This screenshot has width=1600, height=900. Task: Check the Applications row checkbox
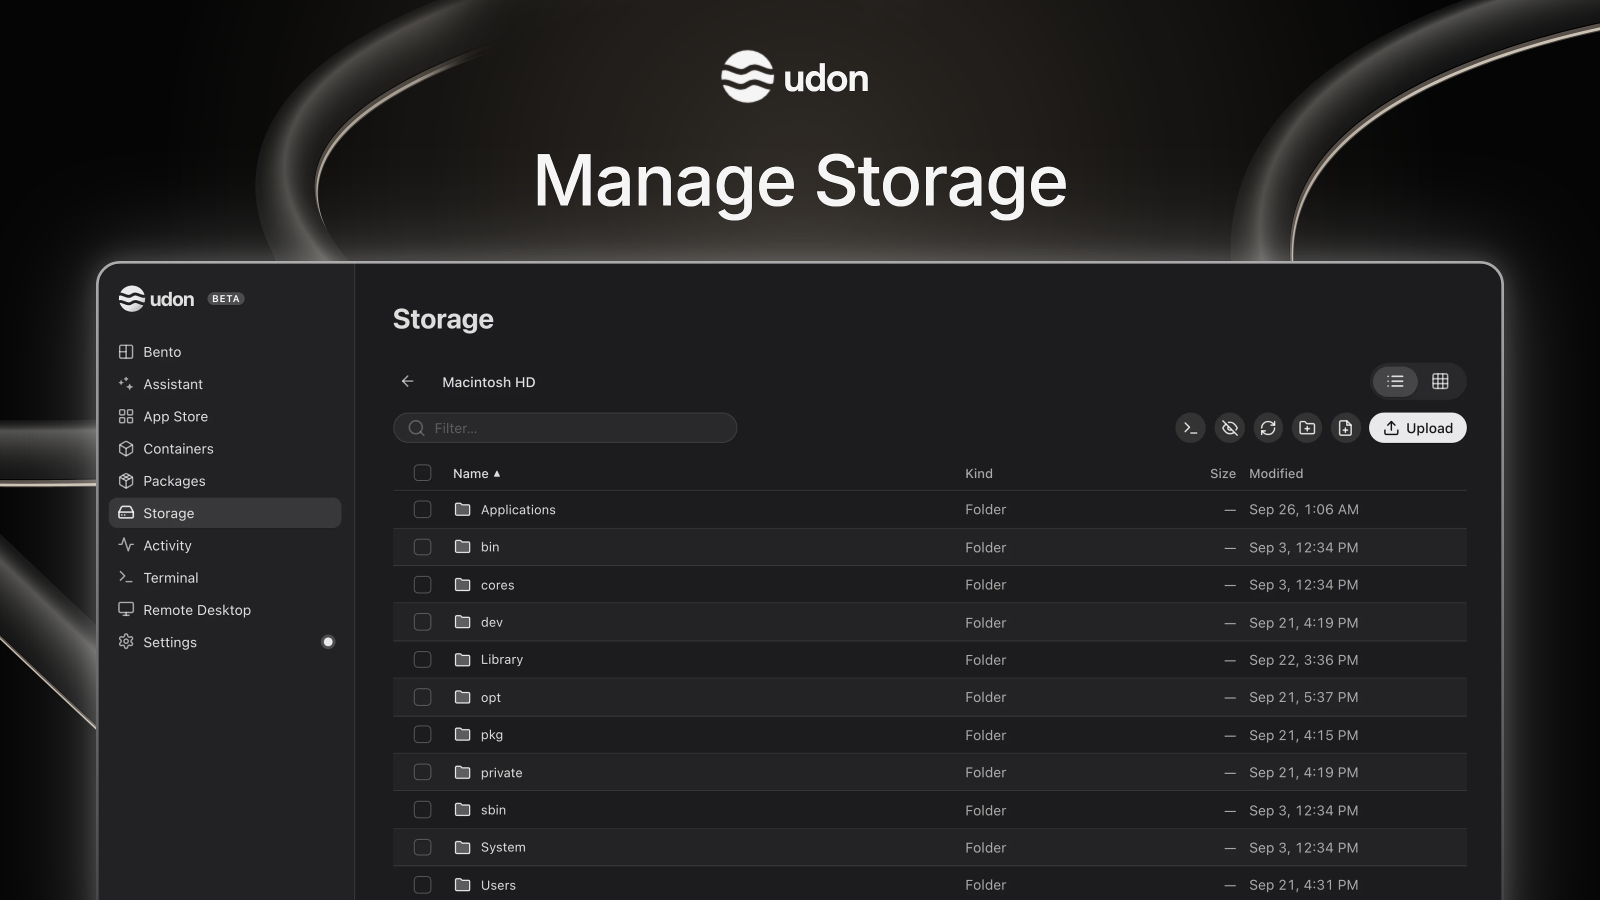click(423, 509)
